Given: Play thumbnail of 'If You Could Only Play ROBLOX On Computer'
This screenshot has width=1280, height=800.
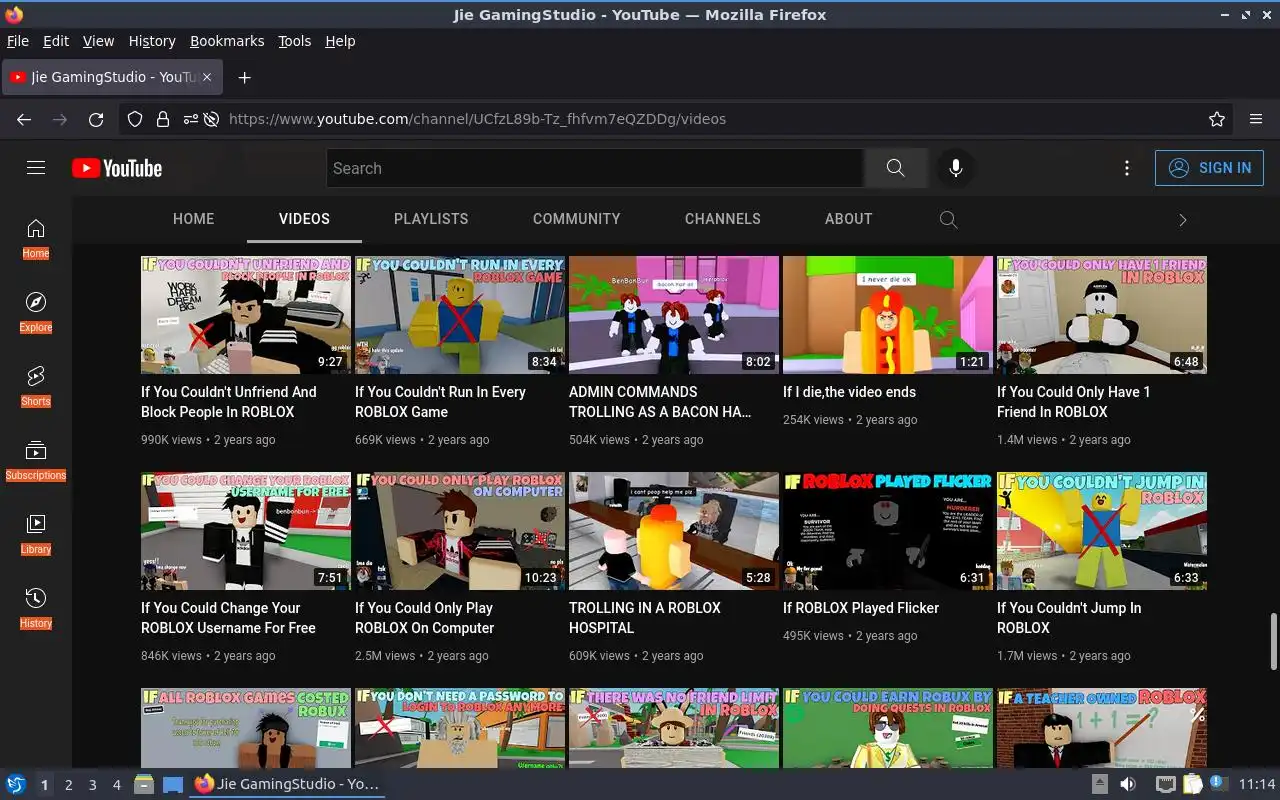Looking at the screenshot, I should click(x=460, y=531).
